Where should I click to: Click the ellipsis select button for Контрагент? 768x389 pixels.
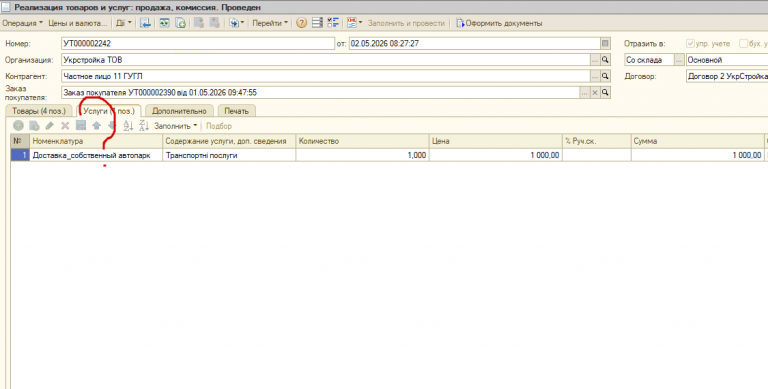coord(595,76)
